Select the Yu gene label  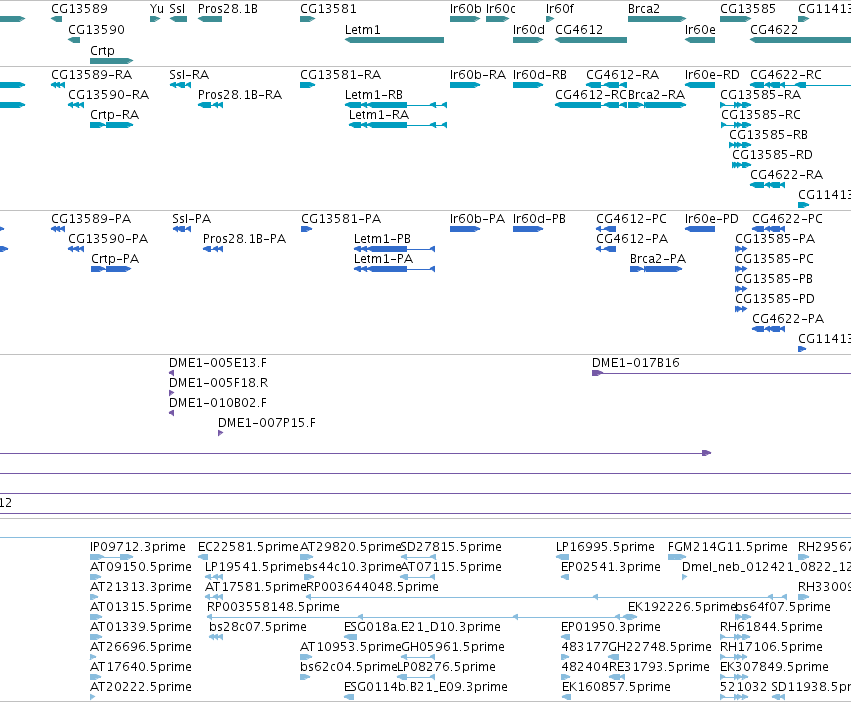[x=156, y=9]
